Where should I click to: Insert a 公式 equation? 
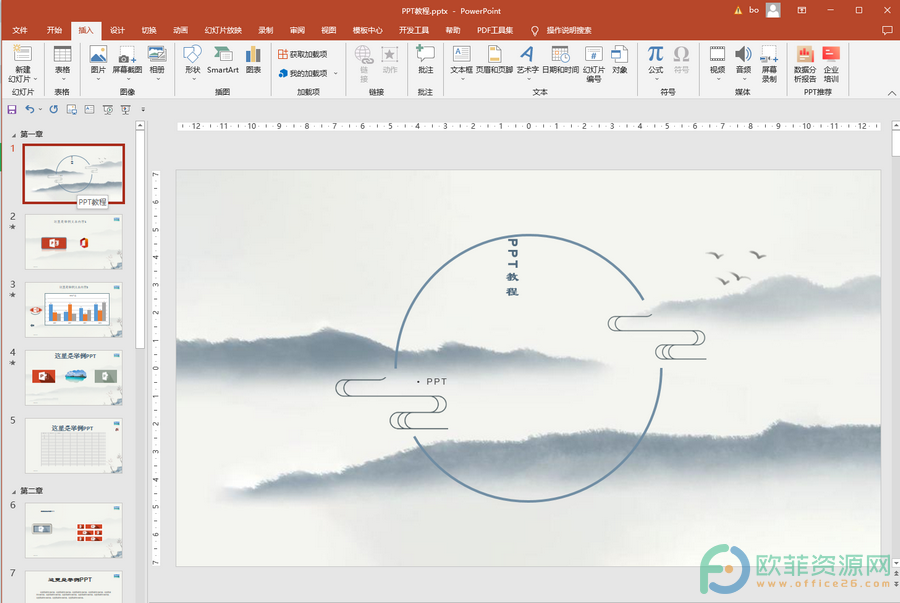click(x=655, y=64)
